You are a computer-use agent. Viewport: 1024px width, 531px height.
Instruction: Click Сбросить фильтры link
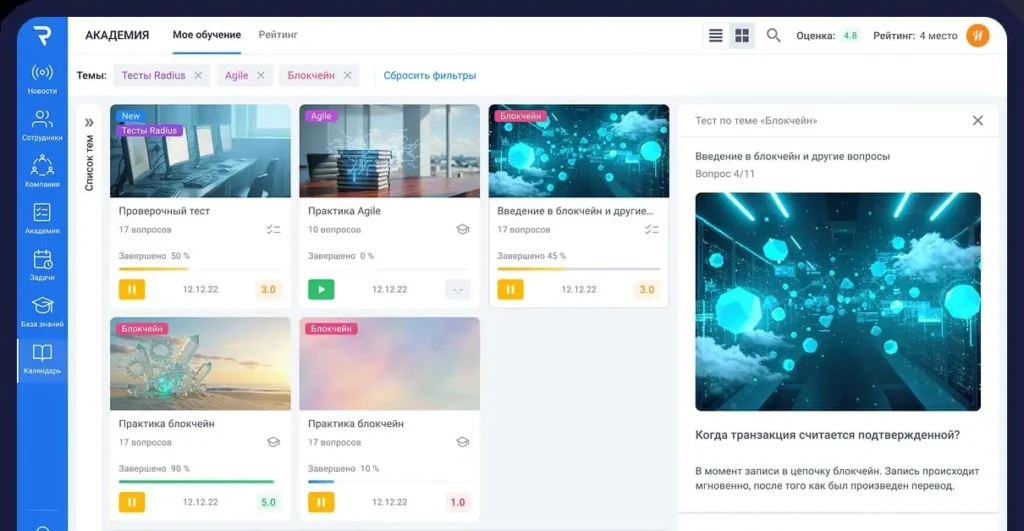pyautogui.click(x=430, y=75)
